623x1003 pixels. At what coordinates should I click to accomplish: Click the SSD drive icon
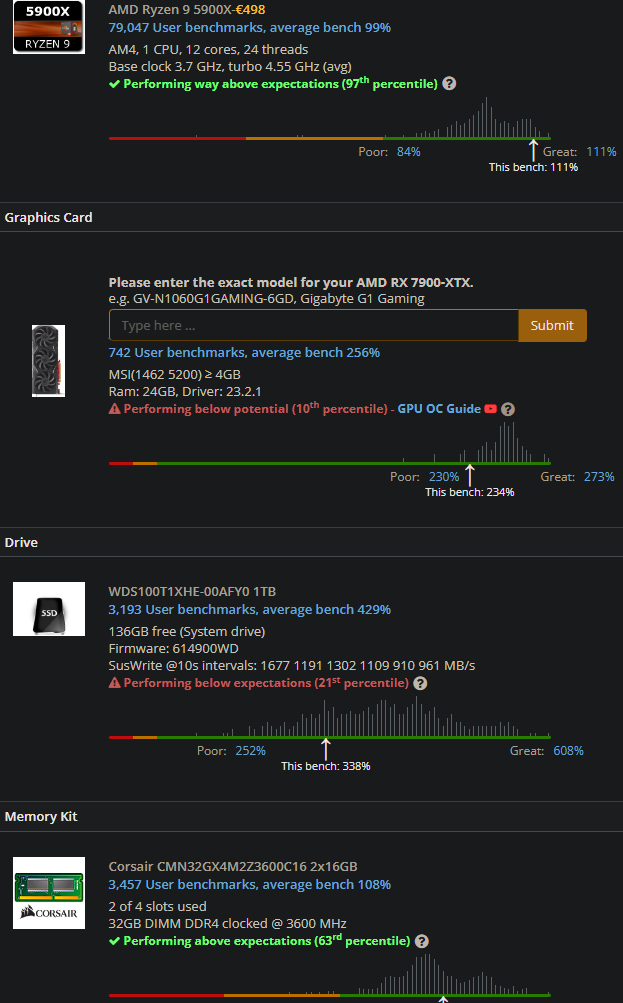click(x=49, y=609)
